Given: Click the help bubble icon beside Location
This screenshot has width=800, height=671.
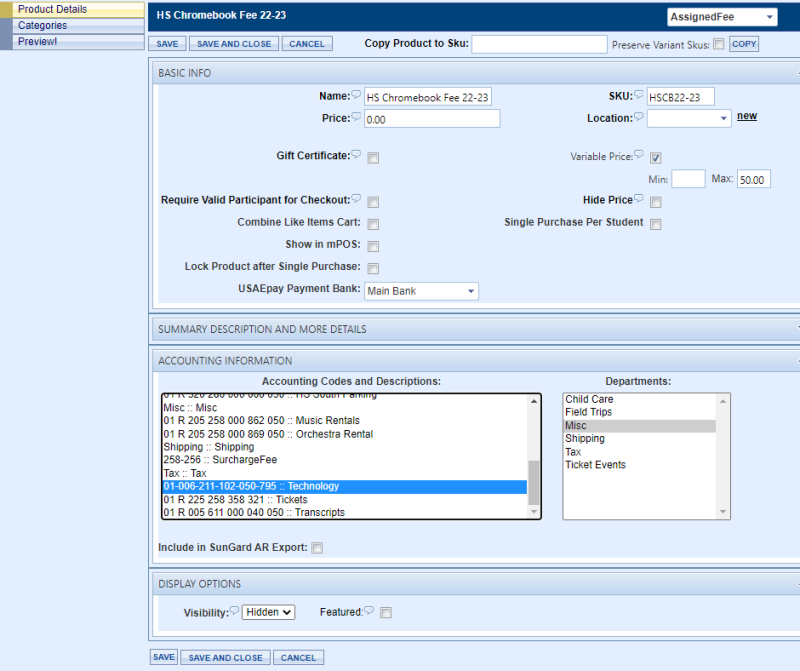Looking at the screenshot, I should [639, 116].
